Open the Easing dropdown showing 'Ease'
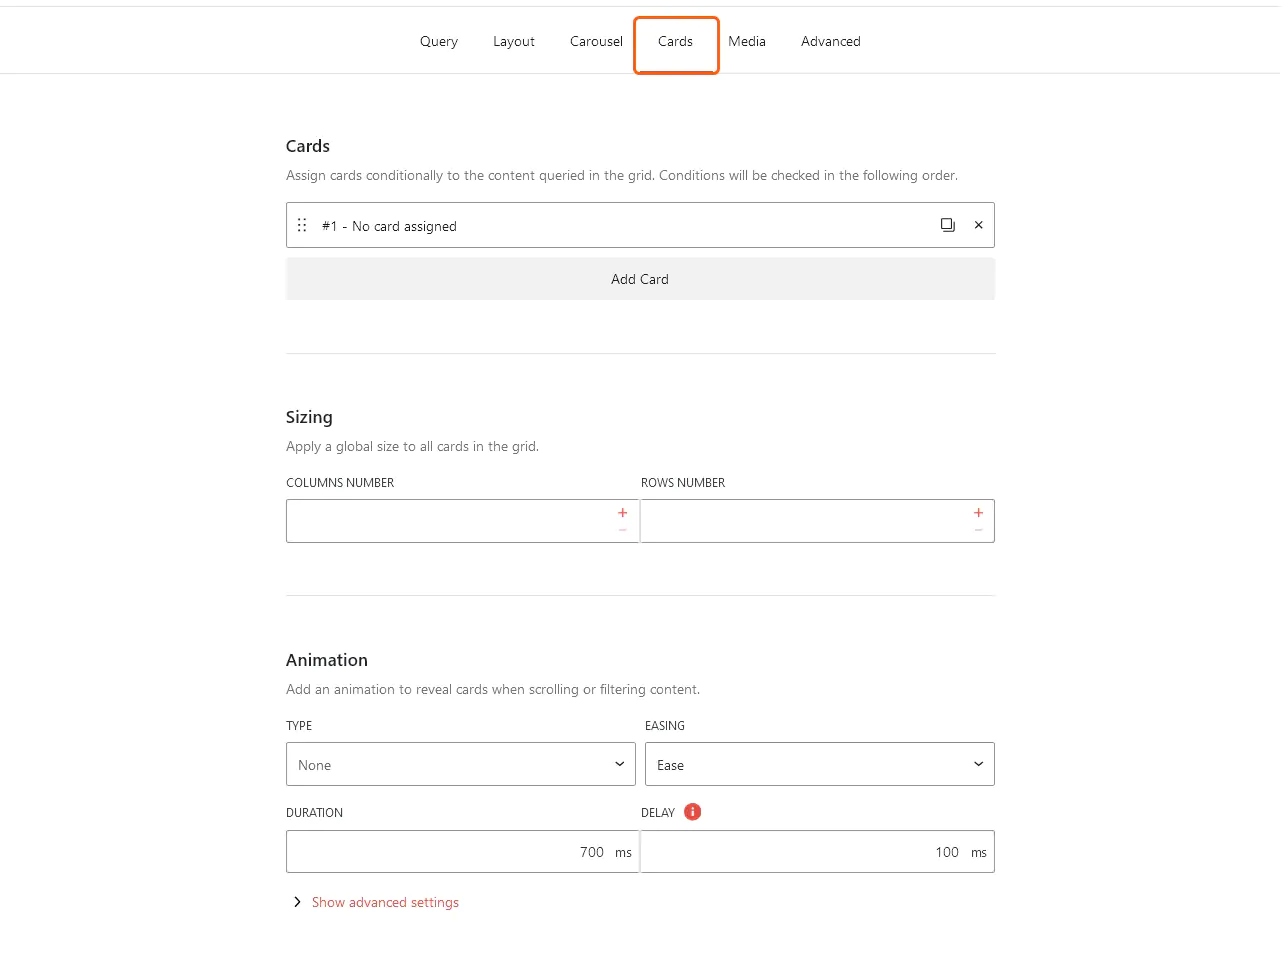This screenshot has width=1283, height=973. [818, 764]
